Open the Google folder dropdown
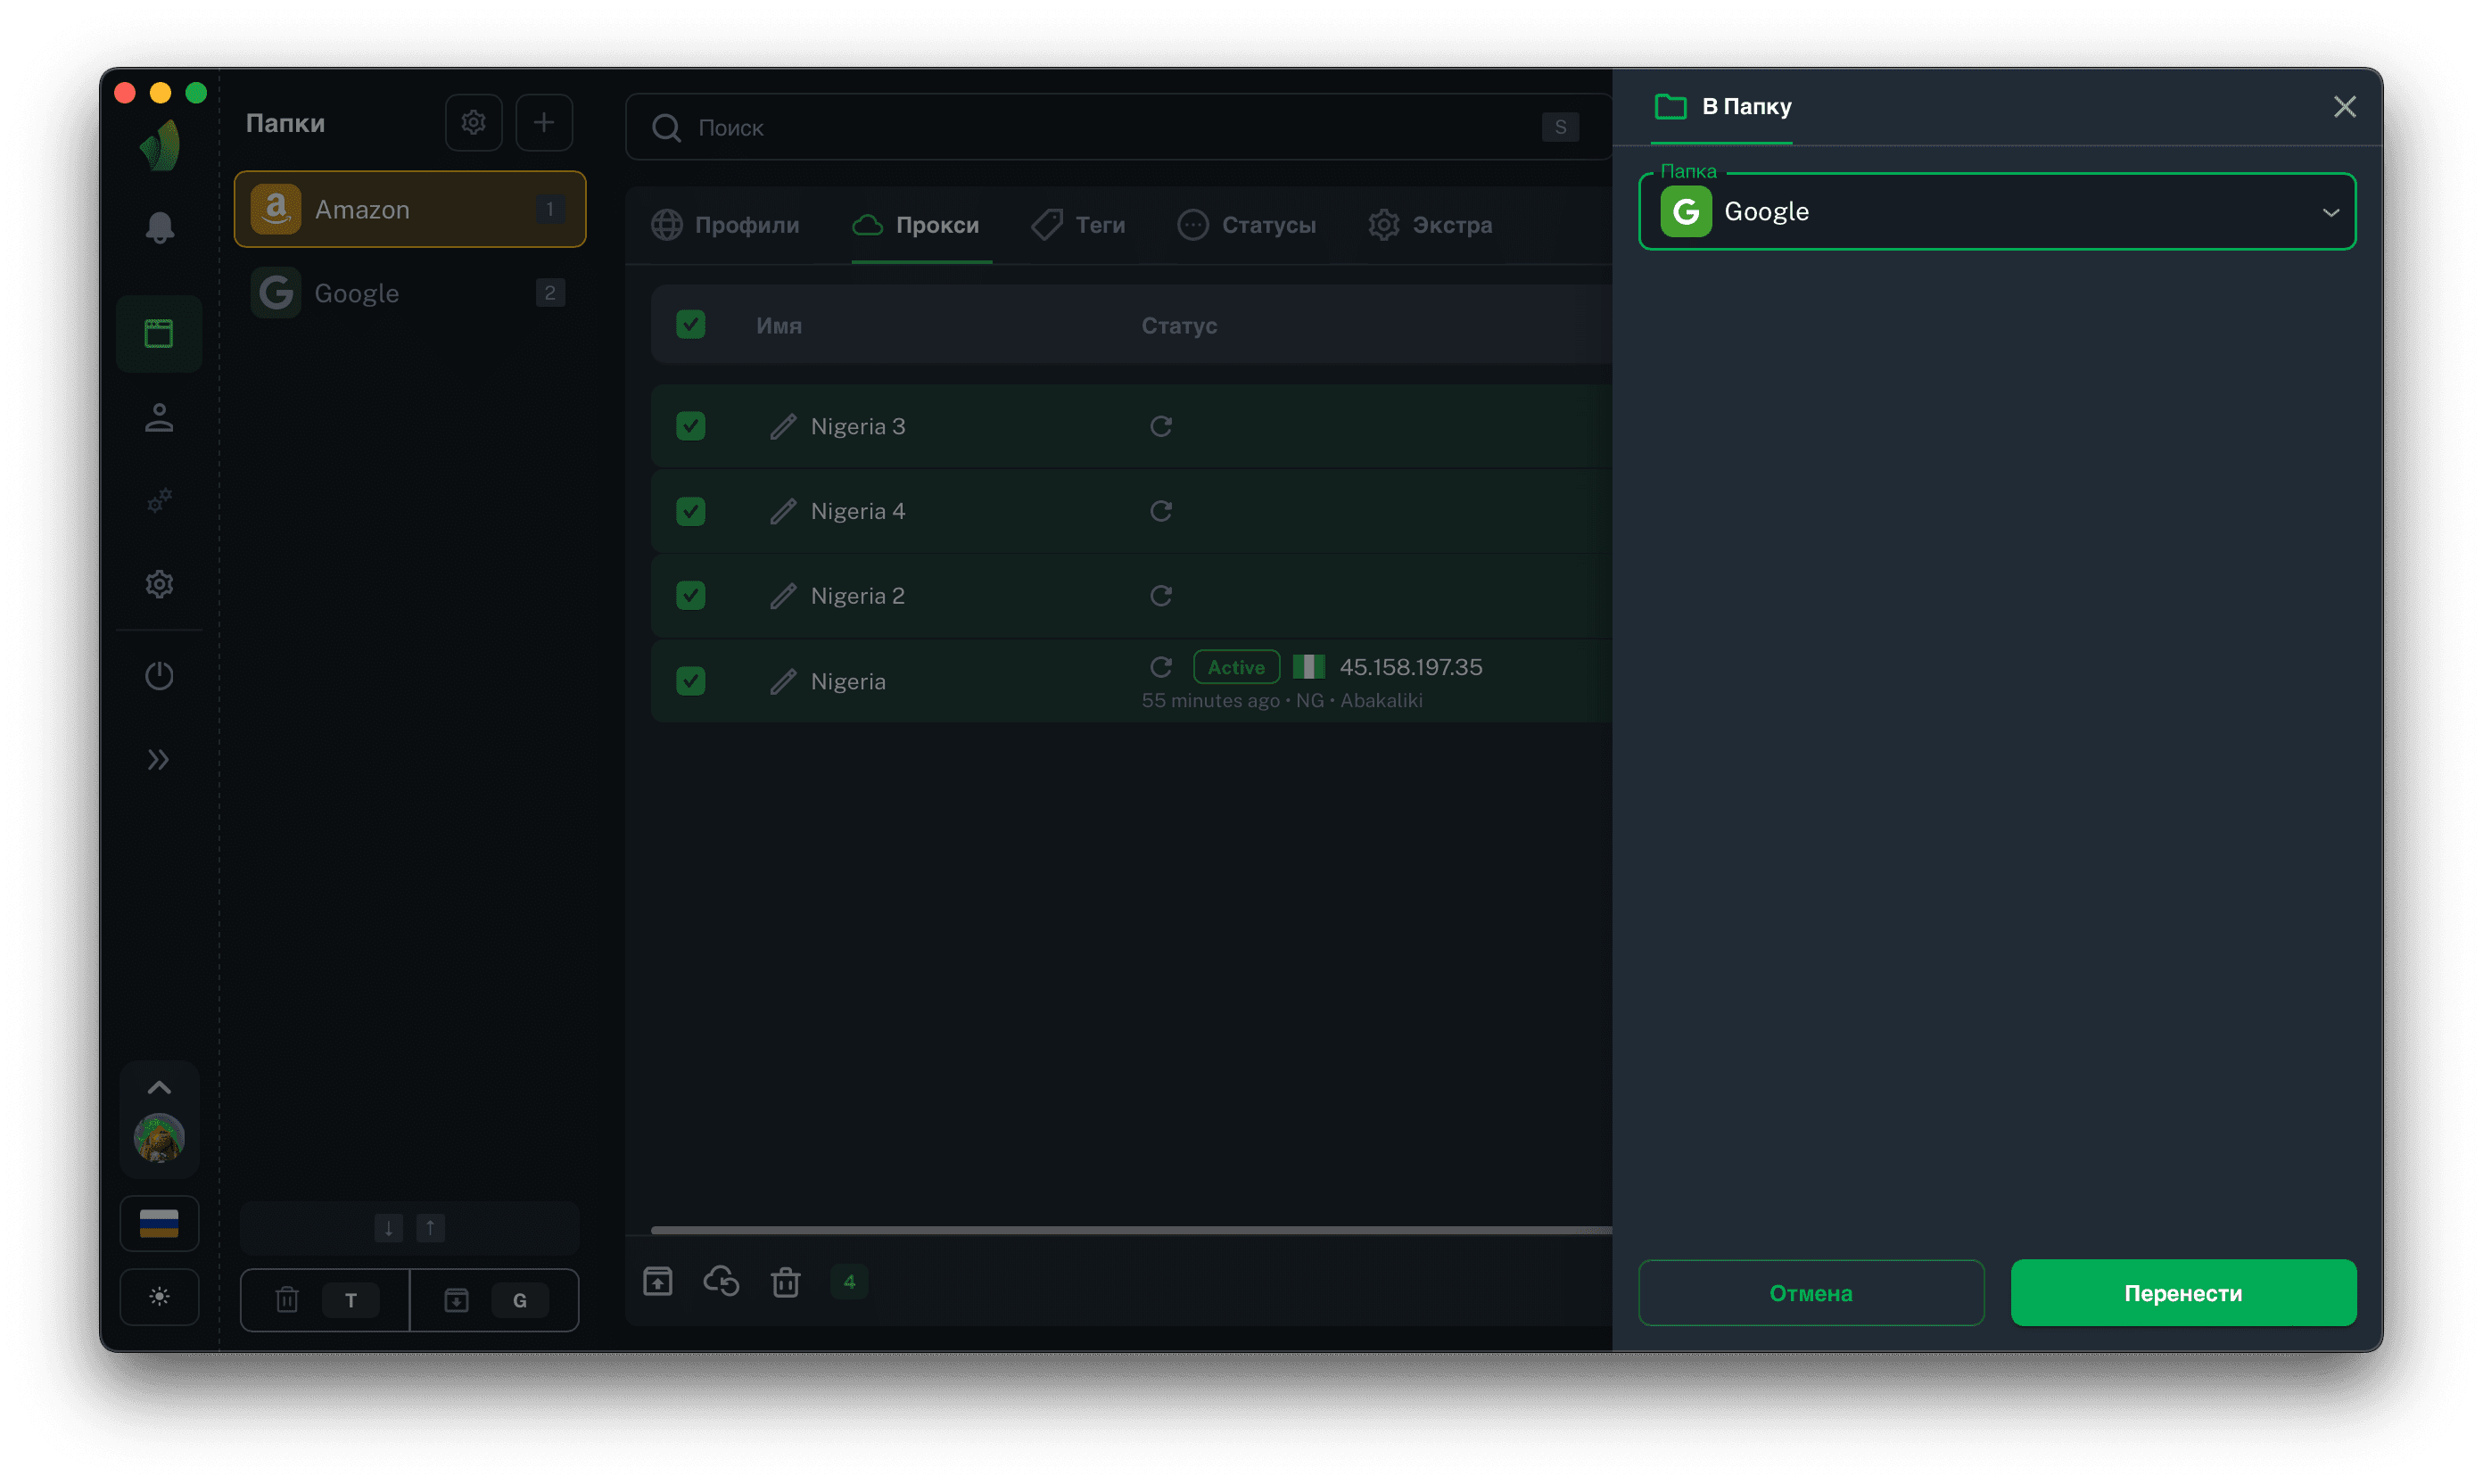The width and height of the screenshot is (2483, 1484). tap(1996, 212)
